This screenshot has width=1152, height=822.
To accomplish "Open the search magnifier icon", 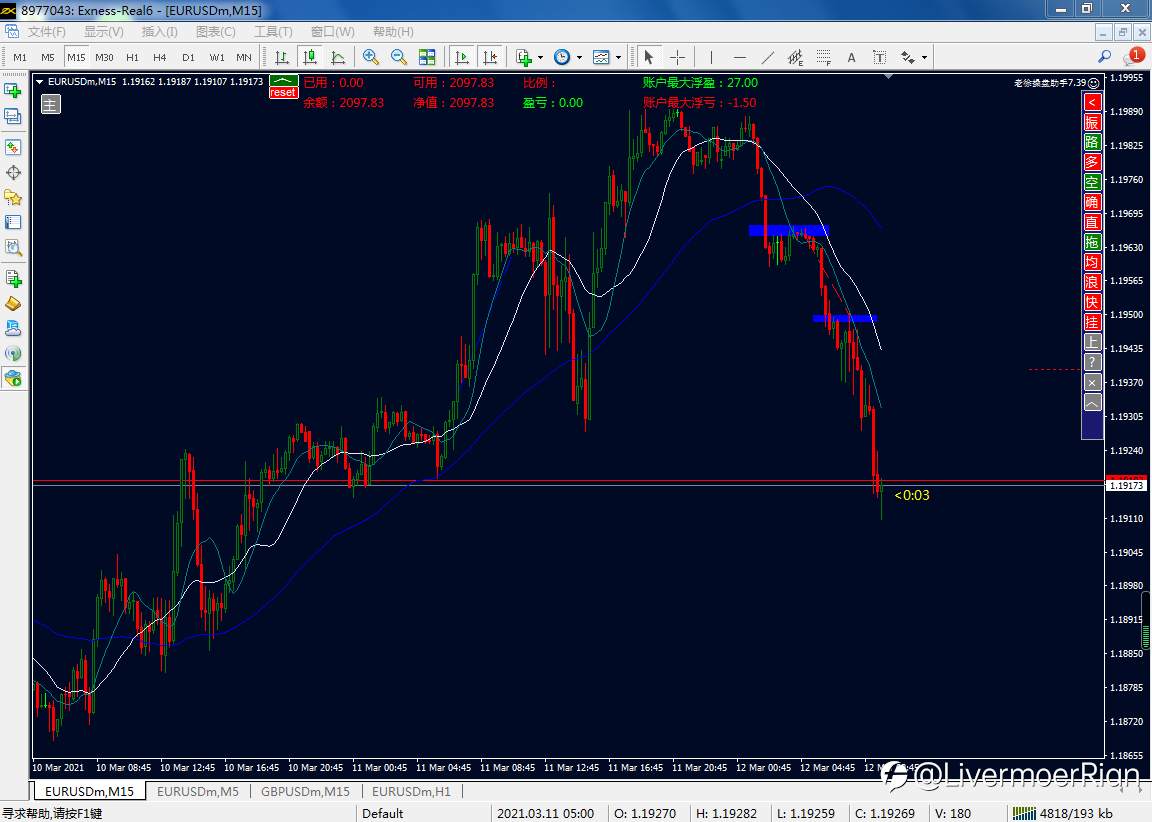I will click(x=1104, y=57).
